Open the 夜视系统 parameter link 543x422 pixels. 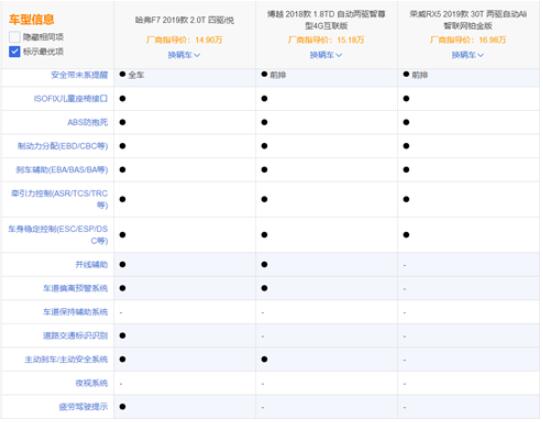(92, 383)
